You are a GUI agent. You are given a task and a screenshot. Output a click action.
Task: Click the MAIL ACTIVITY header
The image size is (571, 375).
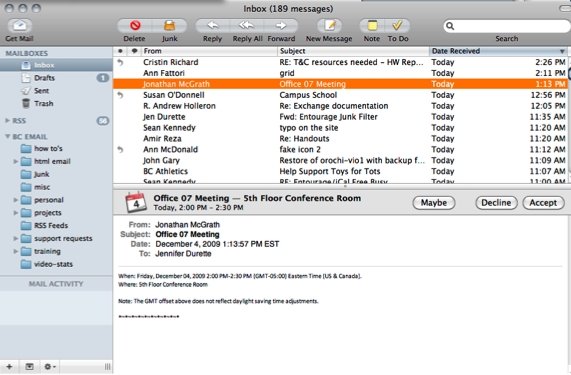(x=56, y=284)
